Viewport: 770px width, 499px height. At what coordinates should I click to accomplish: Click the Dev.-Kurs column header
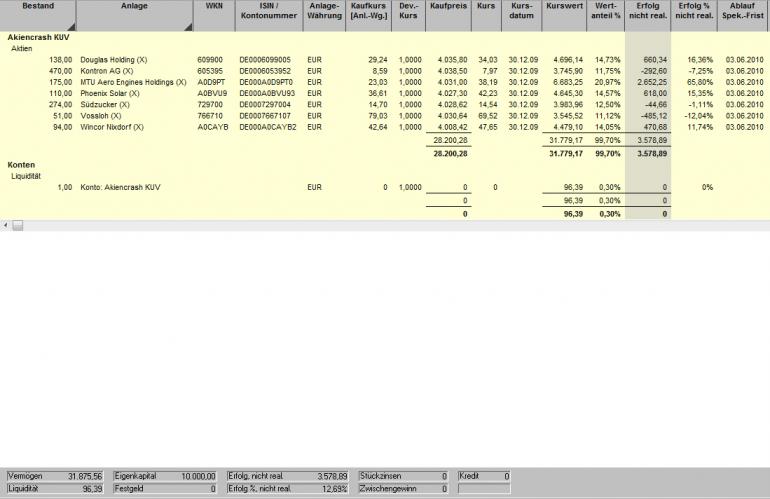click(x=409, y=15)
